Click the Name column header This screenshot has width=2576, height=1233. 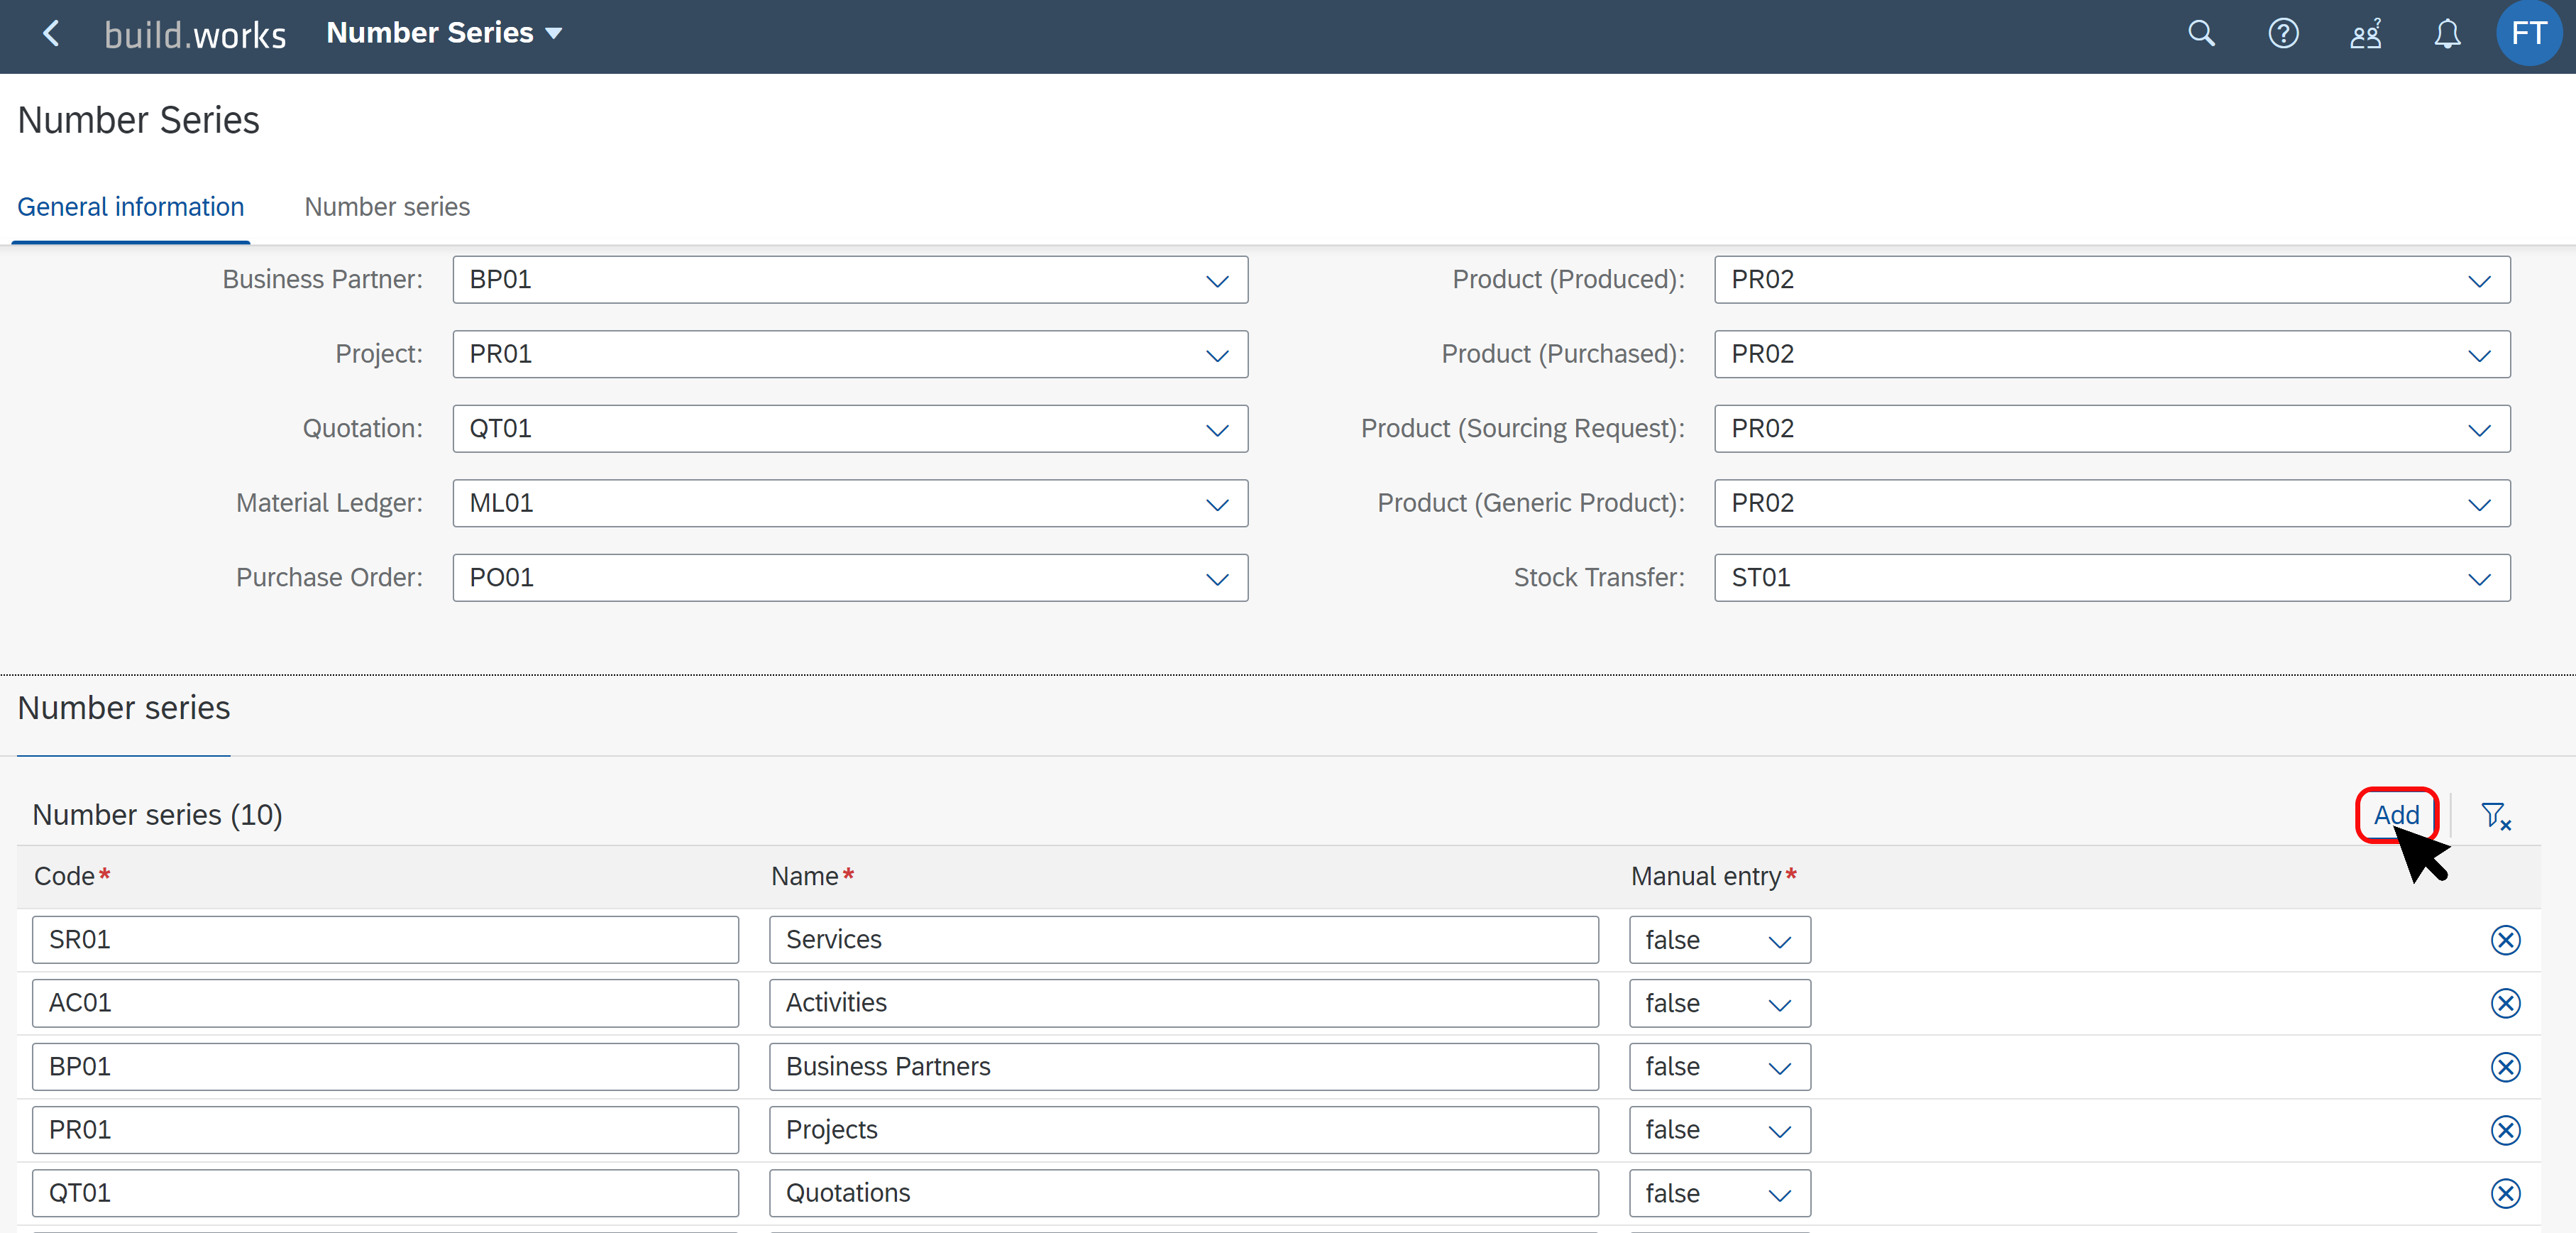tap(812, 876)
